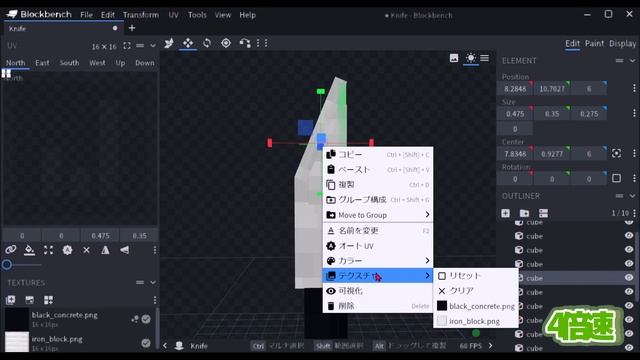Toggle black_concrete.png check mark
Viewport: 640px width, 360px height.
(x=146, y=319)
